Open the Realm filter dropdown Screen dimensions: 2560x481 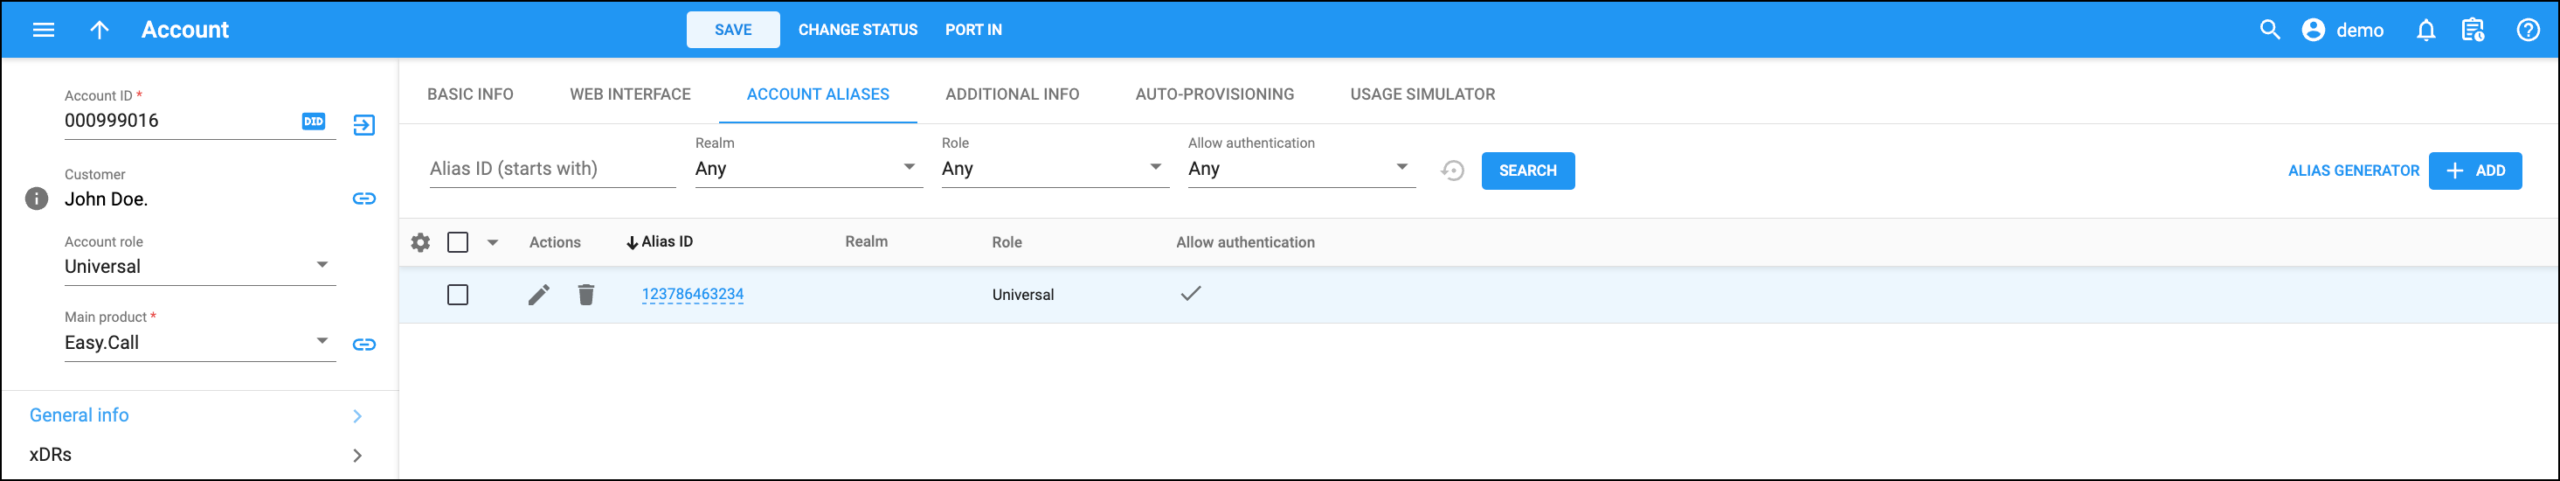[808, 168]
